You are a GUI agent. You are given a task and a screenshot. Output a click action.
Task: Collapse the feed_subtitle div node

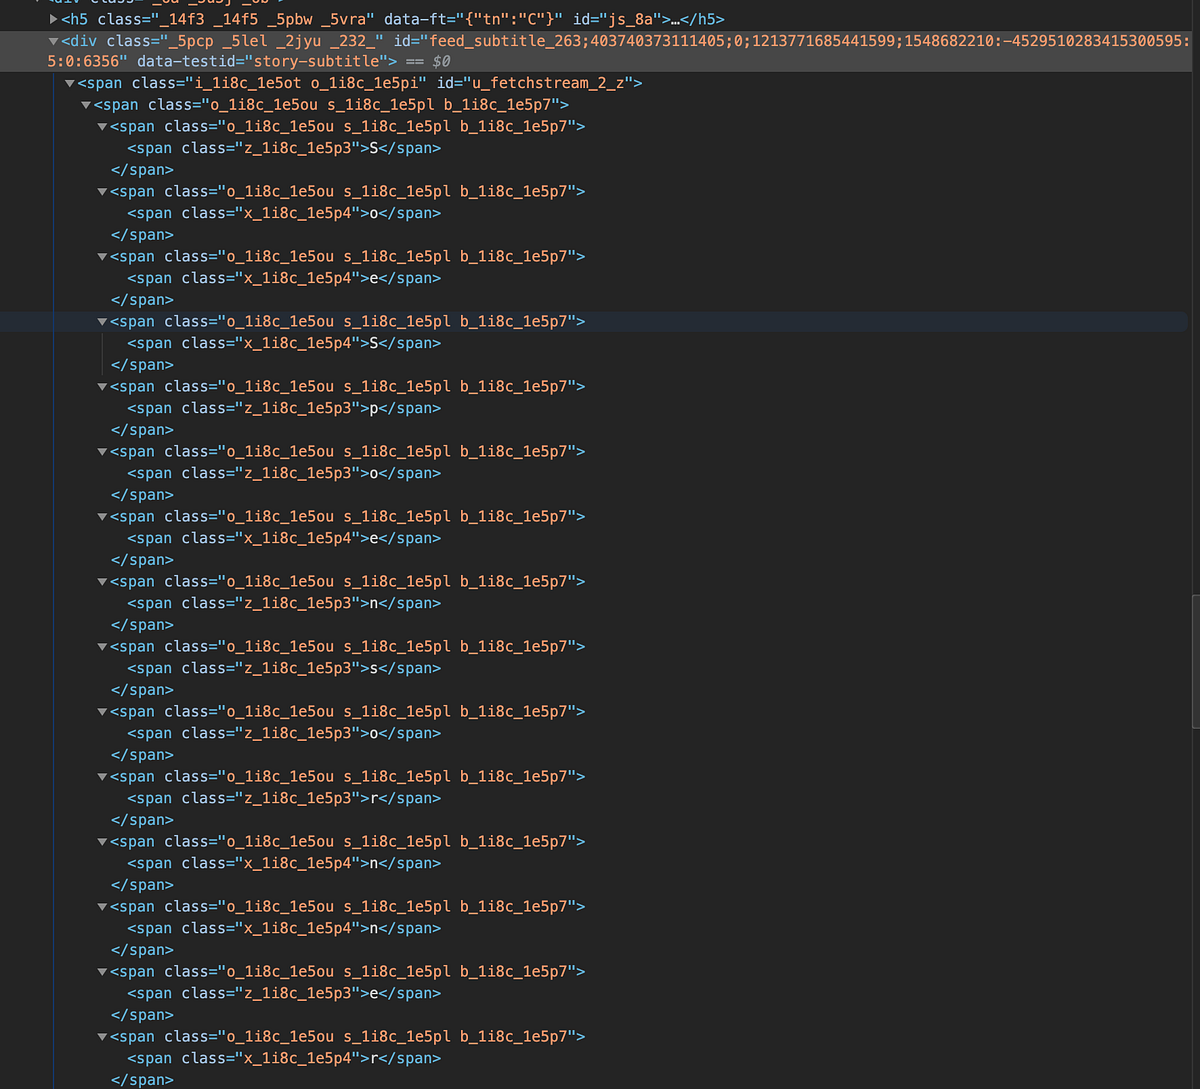point(54,41)
